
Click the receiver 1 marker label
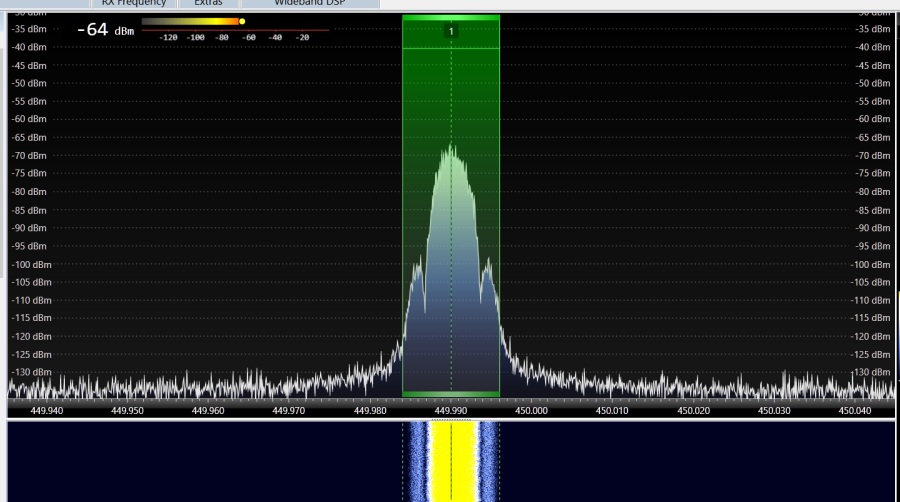pos(451,32)
